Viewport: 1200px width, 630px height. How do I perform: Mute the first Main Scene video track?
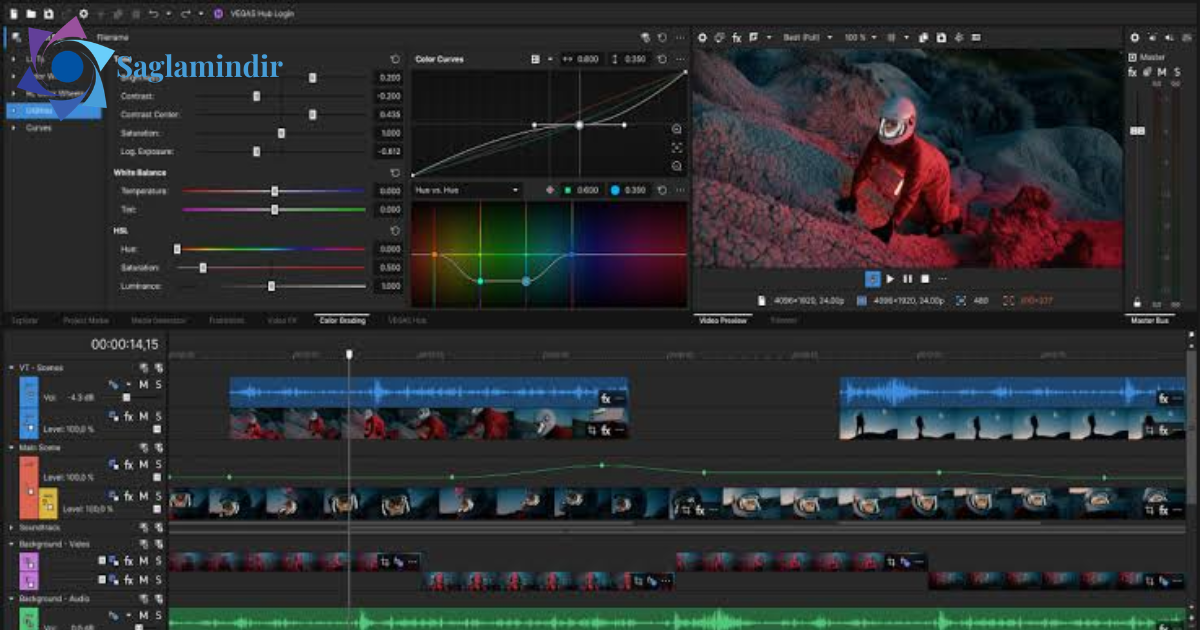click(x=143, y=464)
